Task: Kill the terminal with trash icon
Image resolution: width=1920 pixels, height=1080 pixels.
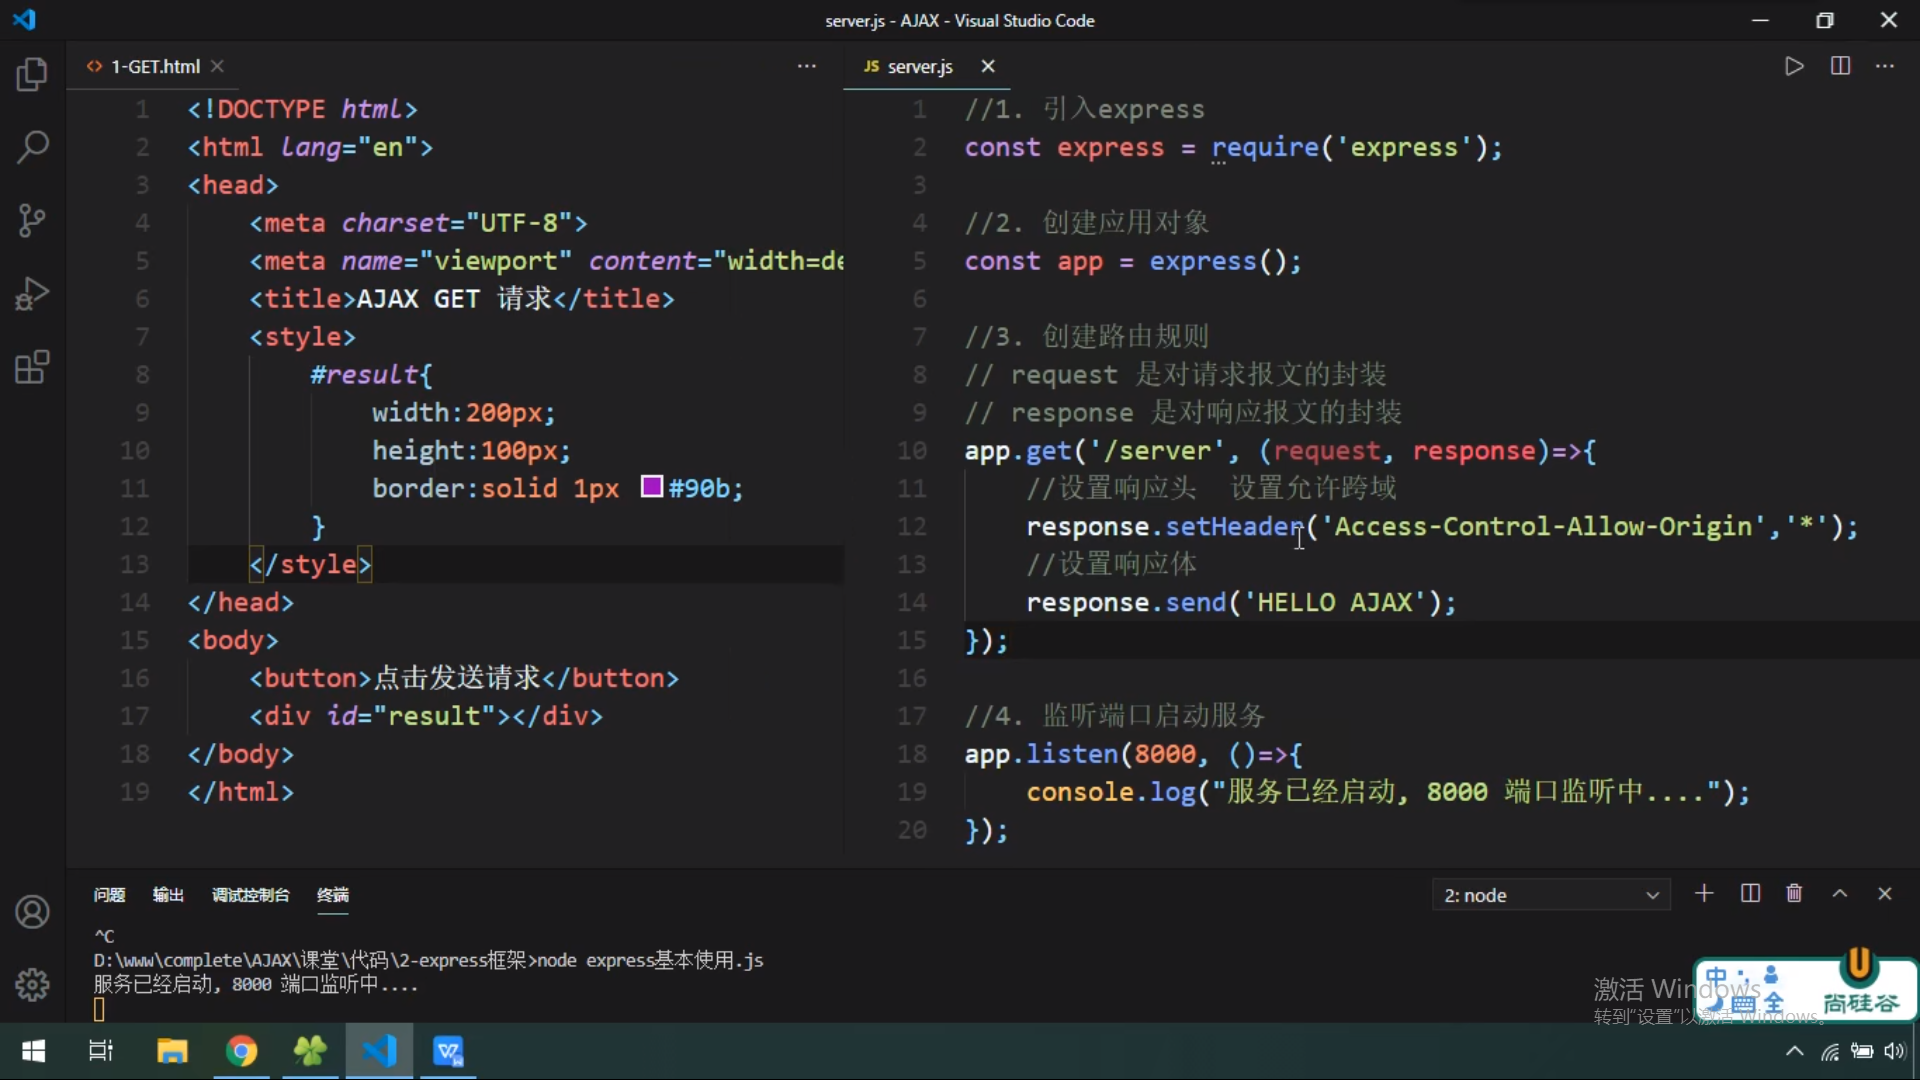Action: click(x=1794, y=894)
